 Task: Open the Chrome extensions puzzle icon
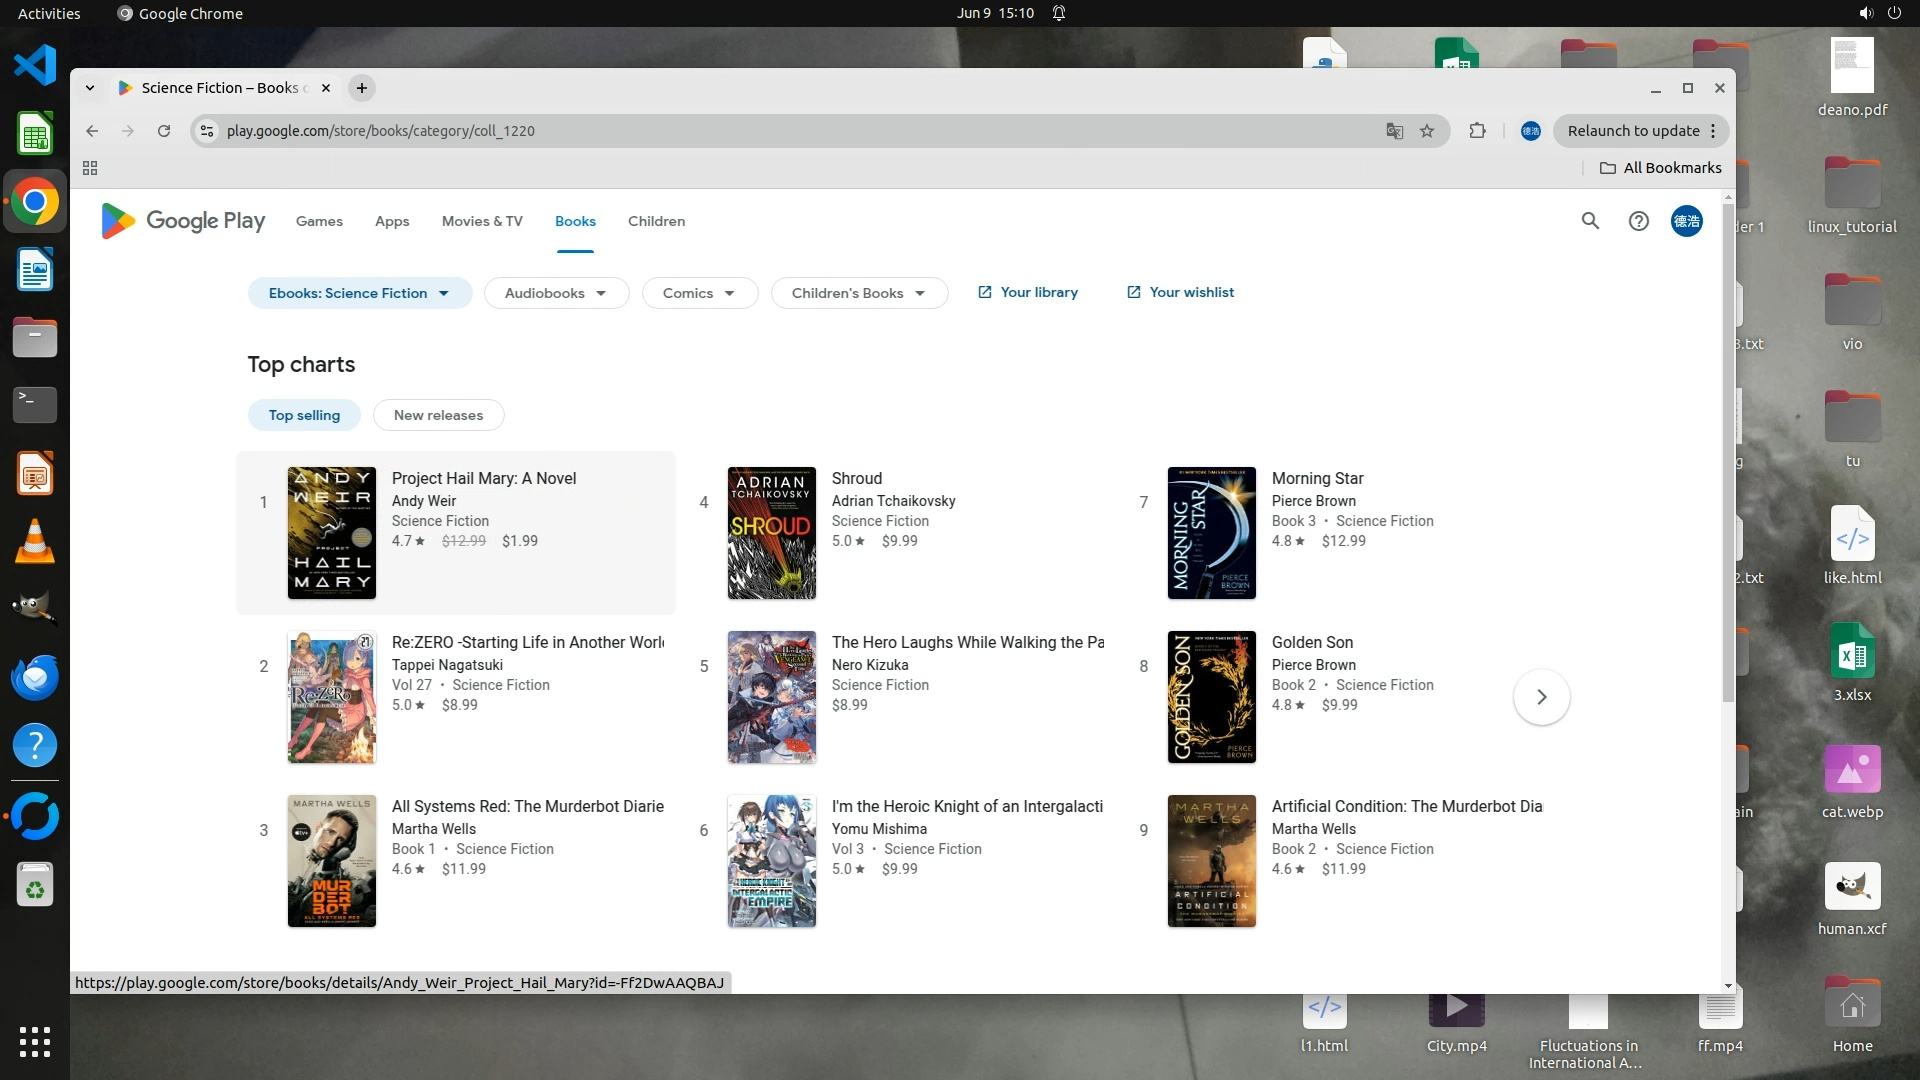[1477, 131]
